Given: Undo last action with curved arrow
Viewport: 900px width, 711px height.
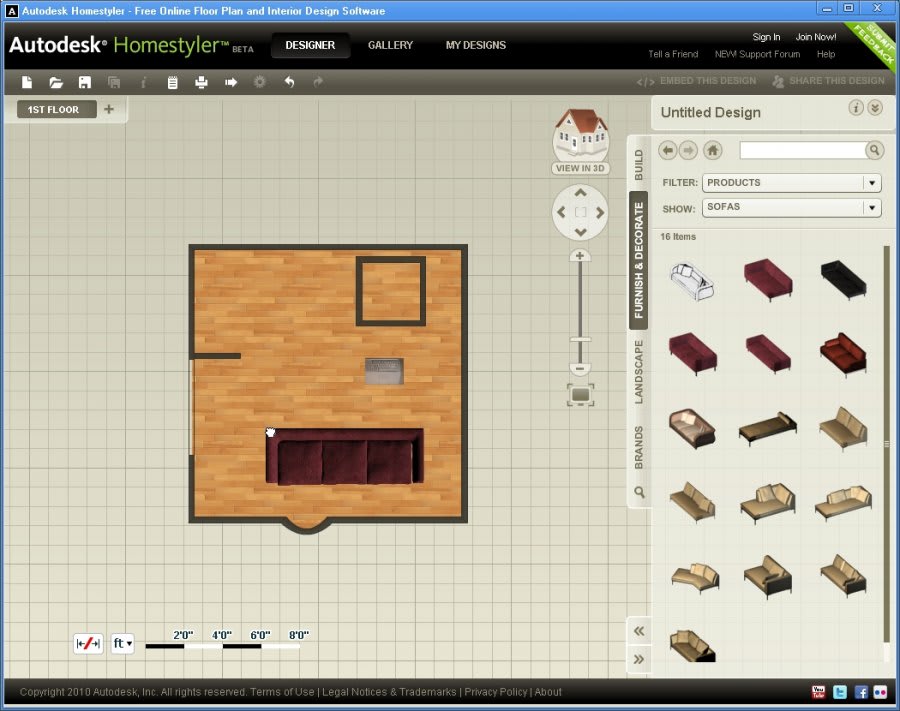Looking at the screenshot, I should point(289,82).
